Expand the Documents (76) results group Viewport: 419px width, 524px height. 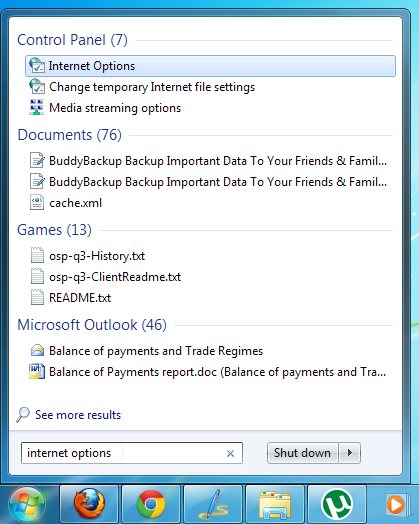click(x=69, y=135)
